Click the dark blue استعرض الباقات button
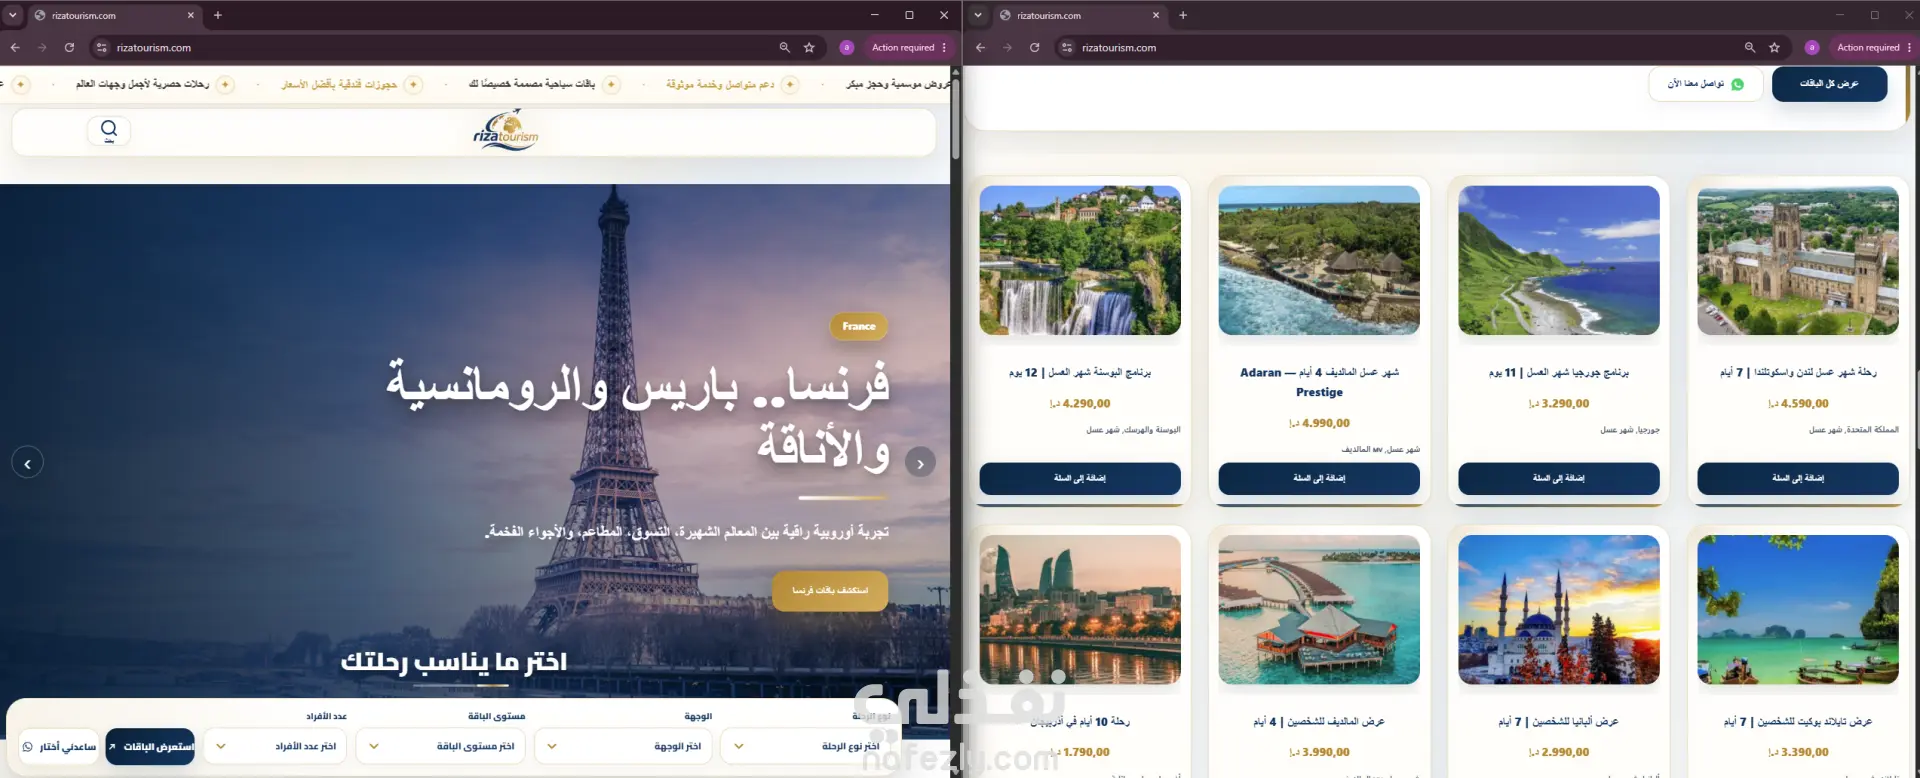 (150, 746)
